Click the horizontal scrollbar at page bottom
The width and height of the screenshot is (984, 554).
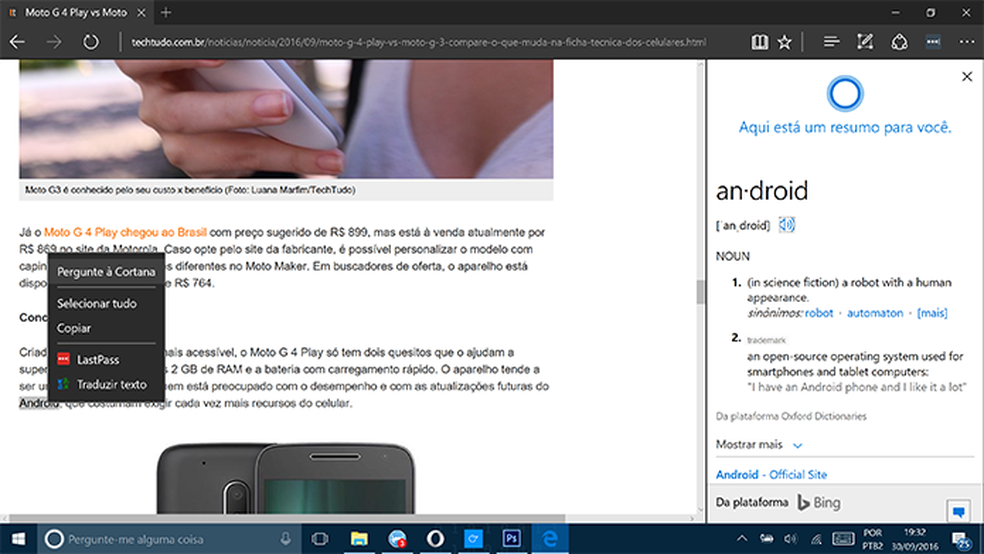click(x=287, y=518)
